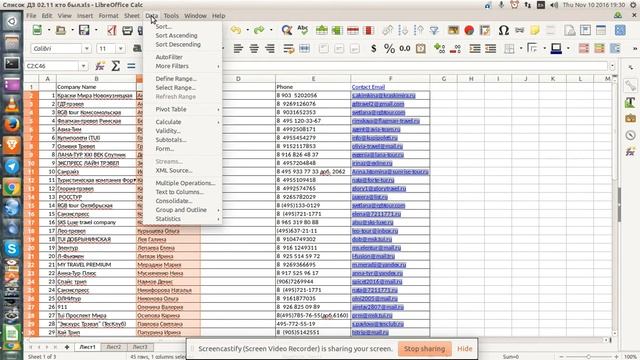Open the Name Box dropdown arrow
Viewport: 640px width, 360px height.
pyautogui.click(x=83, y=66)
